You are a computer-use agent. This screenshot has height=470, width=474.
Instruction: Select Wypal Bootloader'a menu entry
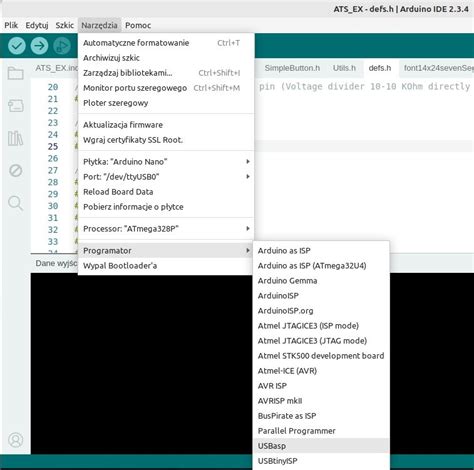click(166, 266)
